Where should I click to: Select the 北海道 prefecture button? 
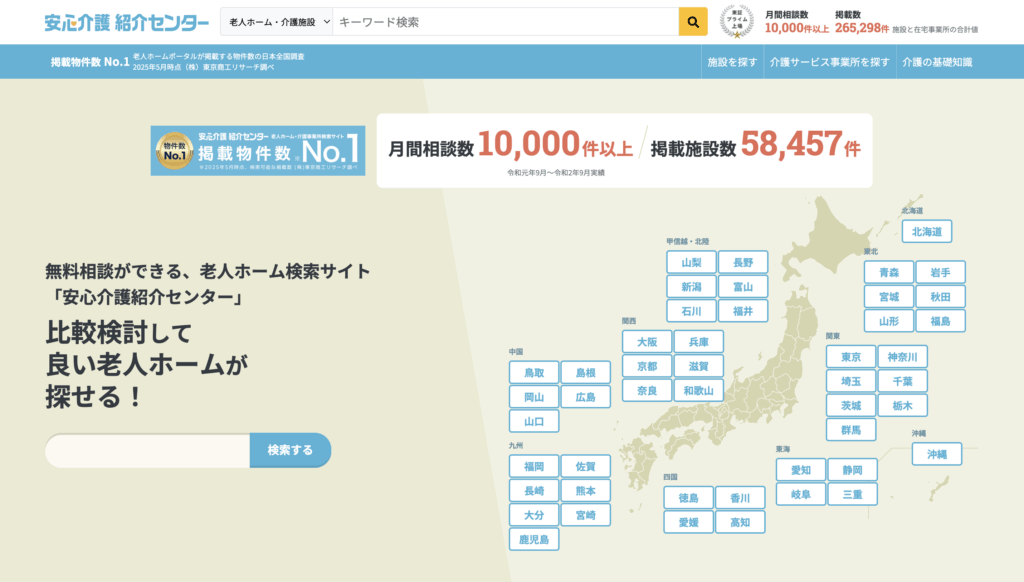pos(928,231)
